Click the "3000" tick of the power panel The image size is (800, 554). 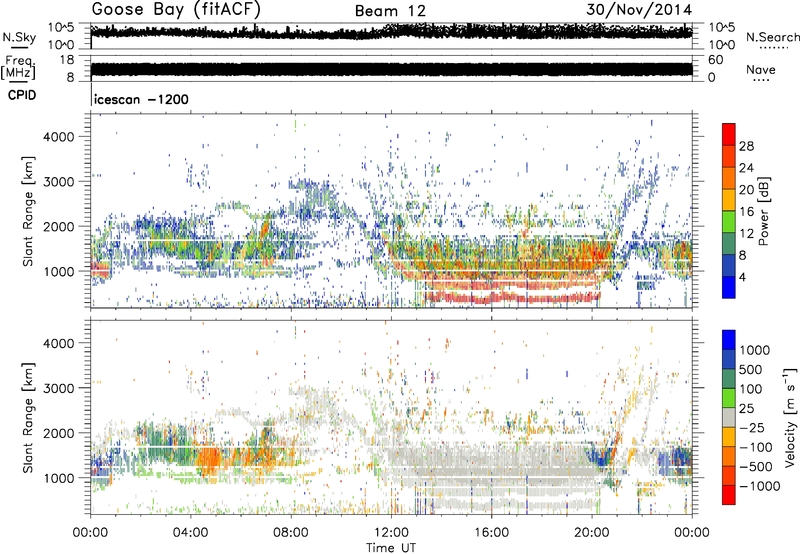point(59,182)
